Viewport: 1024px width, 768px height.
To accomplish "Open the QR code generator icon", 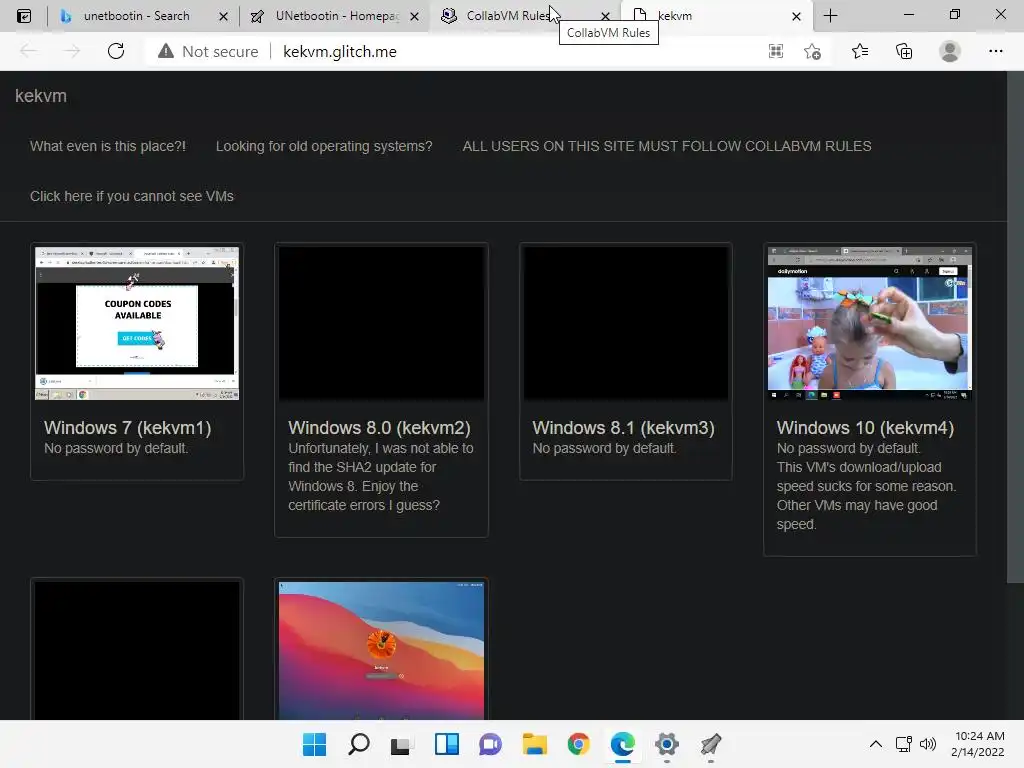I will [776, 51].
